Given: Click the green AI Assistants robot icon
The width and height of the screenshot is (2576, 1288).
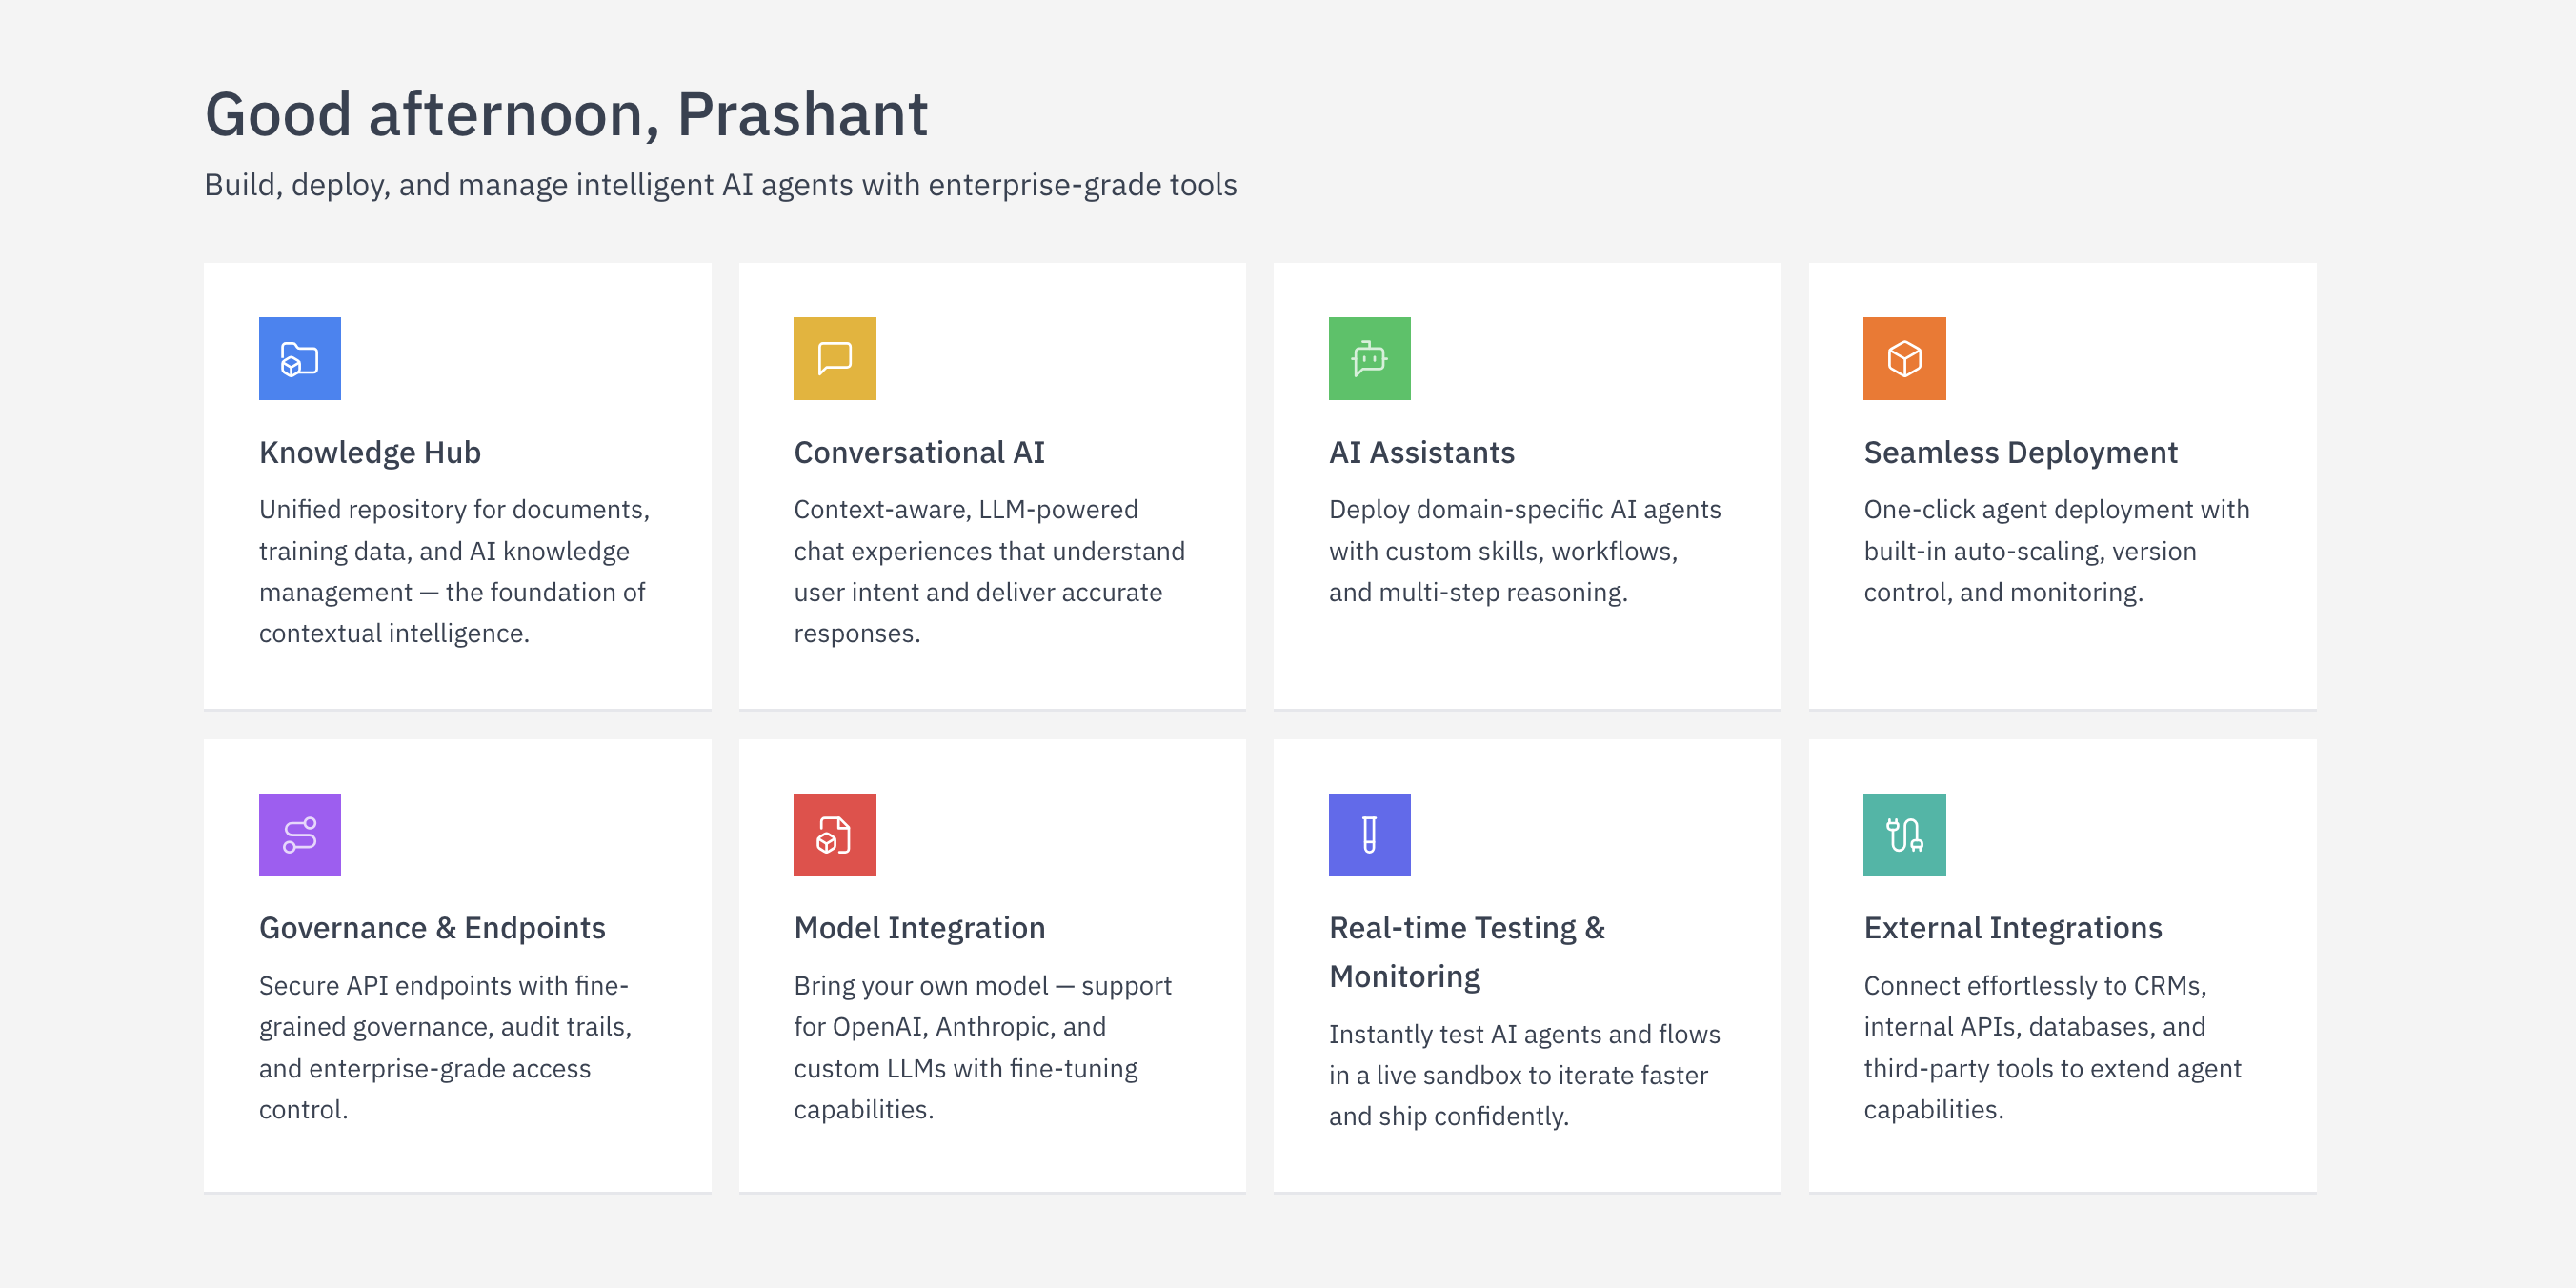Looking at the screenshot, I should click(x=1369, y=358).
